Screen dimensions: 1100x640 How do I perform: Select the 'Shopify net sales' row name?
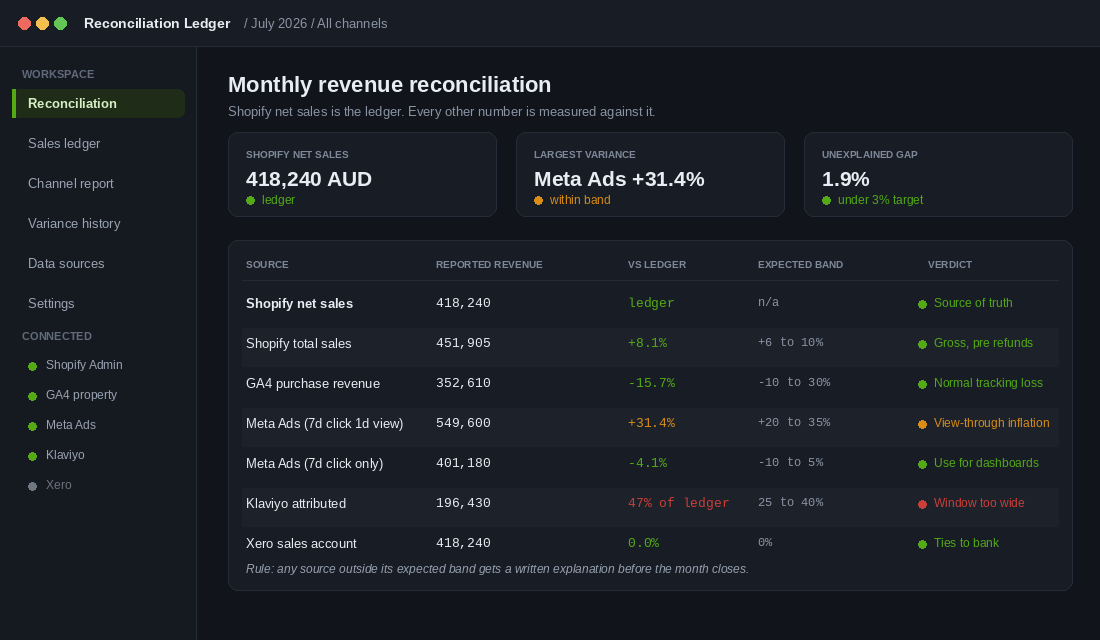[300, 303]
